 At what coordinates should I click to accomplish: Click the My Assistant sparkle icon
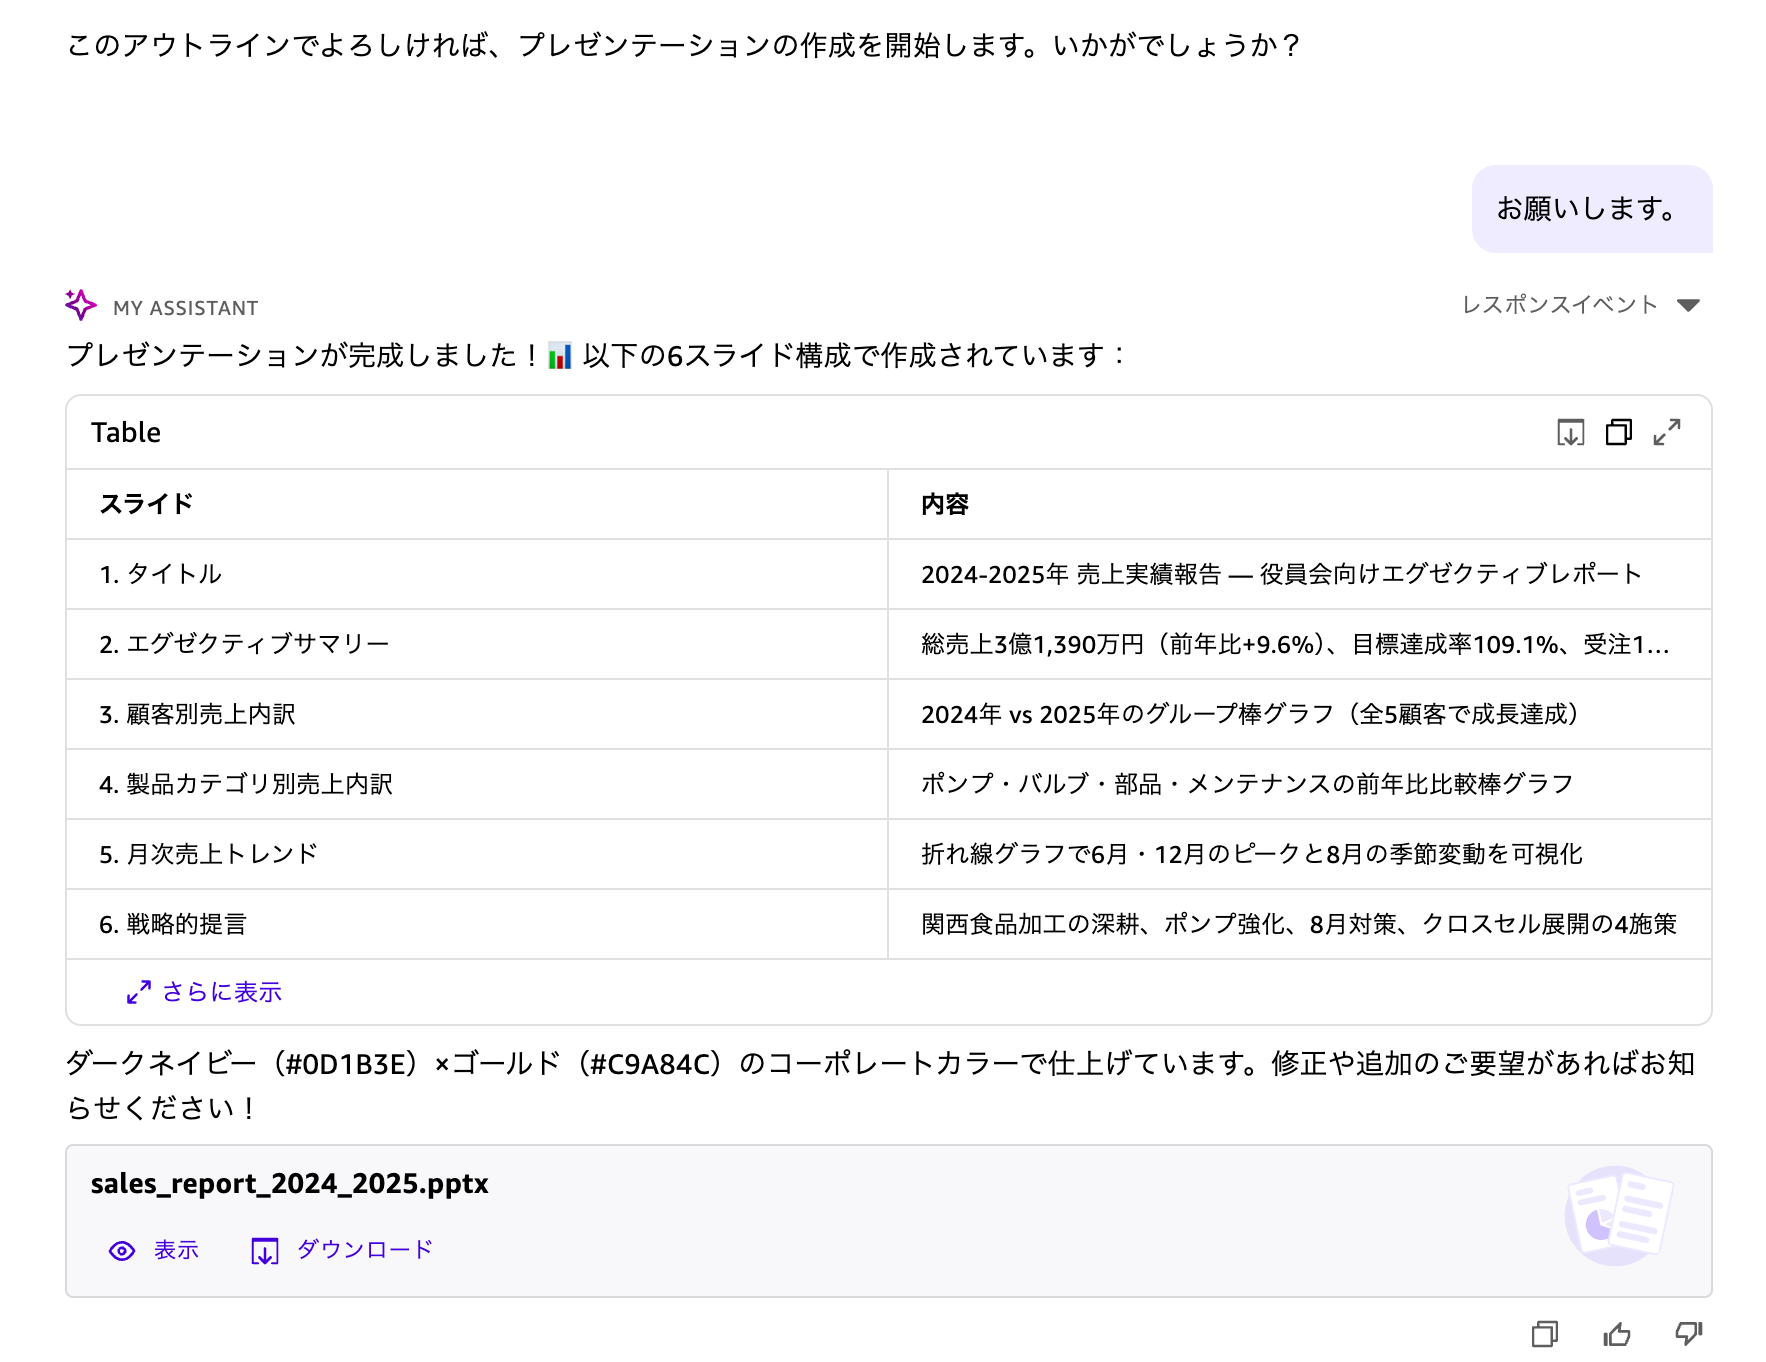[81, 305]
